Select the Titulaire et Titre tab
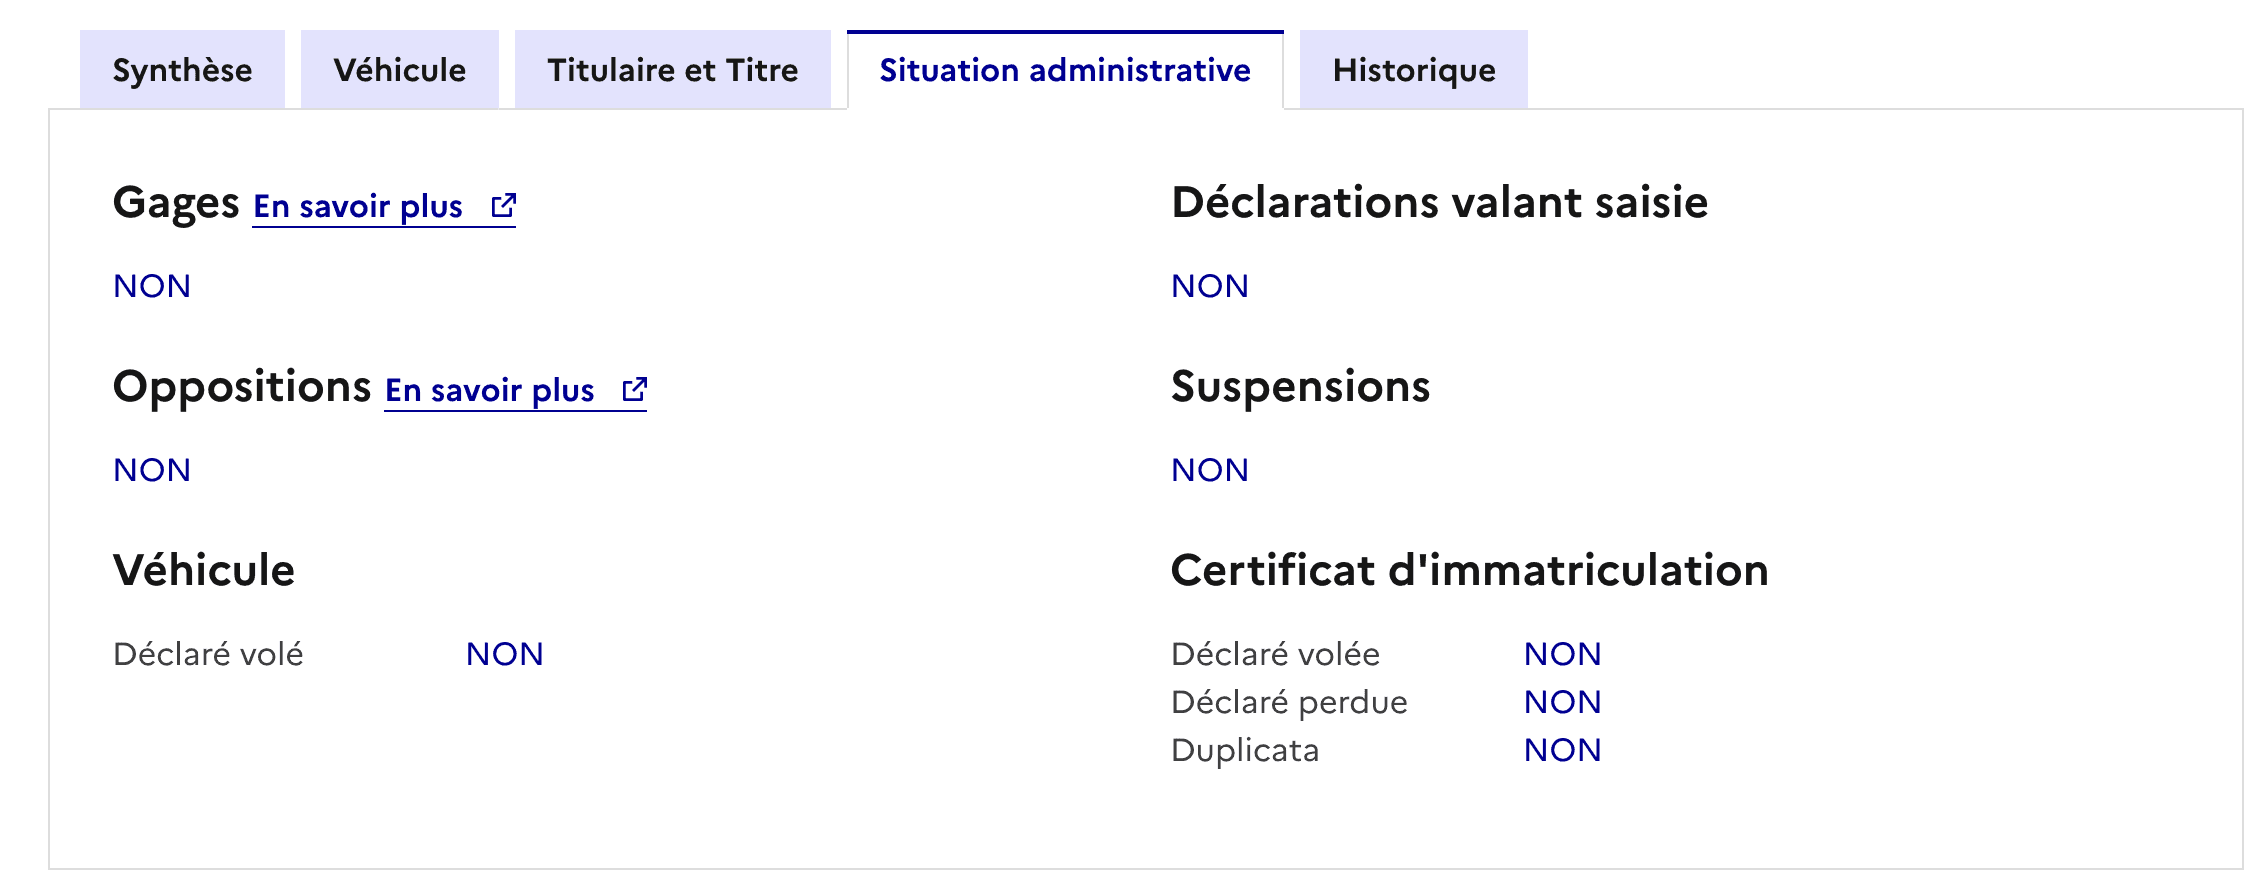Screen dimensions: 2262x888 click(672, 69)
